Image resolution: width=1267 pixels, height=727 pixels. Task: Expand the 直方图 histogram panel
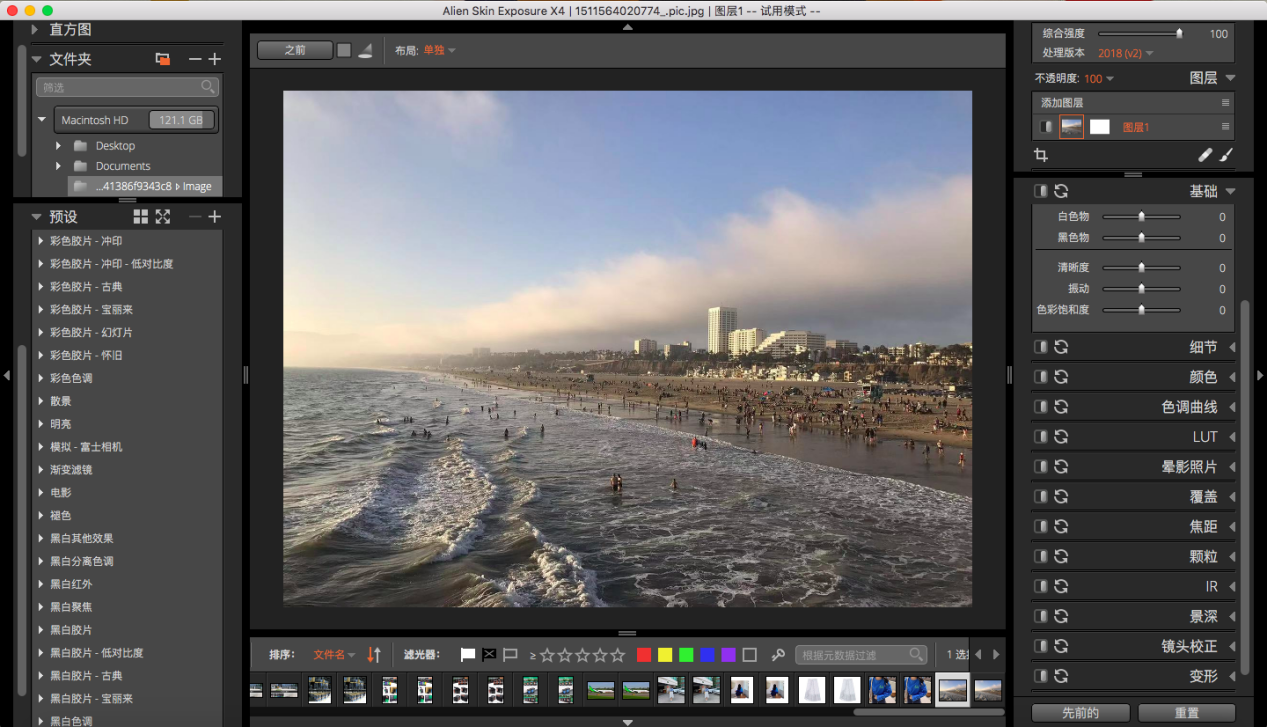[x=35, y=30]
